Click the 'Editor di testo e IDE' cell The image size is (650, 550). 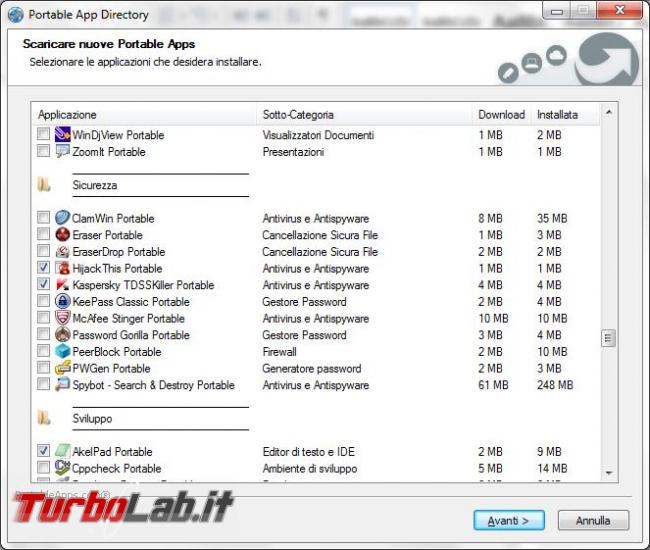tap(309, 452)
